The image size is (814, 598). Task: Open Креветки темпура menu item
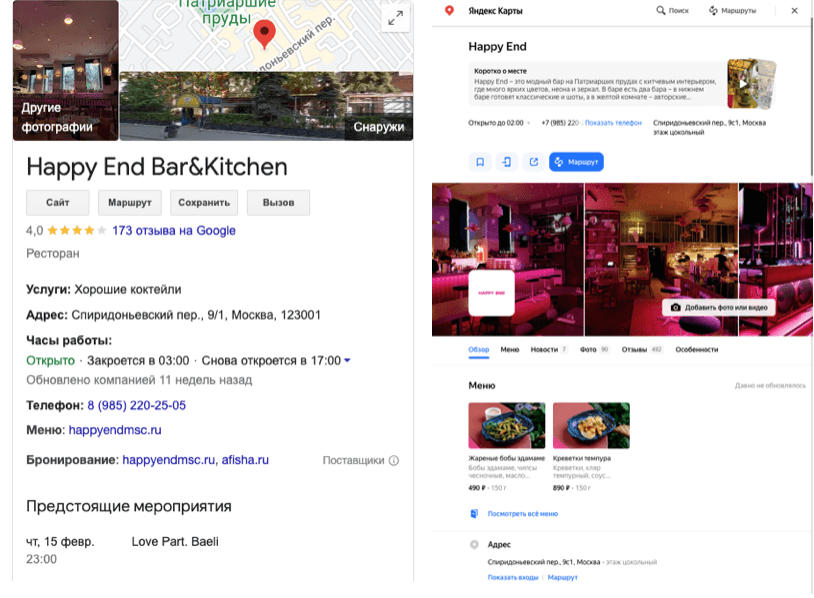(591, 446)
